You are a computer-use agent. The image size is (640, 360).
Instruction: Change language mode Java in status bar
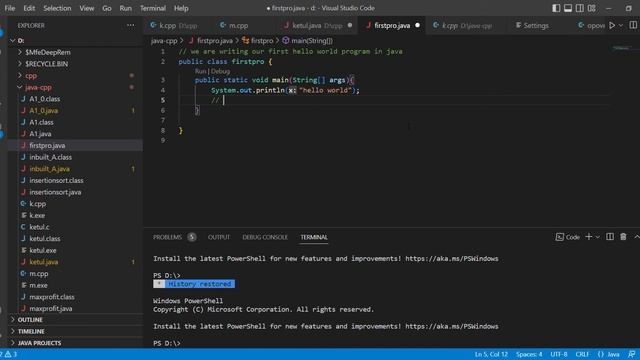pyautogui.click(x=613, y=354)
